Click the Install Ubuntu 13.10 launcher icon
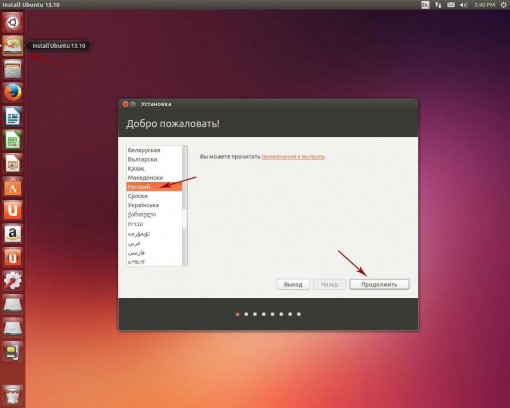Viewport: 510px width, 408px height. pos(13,46)
